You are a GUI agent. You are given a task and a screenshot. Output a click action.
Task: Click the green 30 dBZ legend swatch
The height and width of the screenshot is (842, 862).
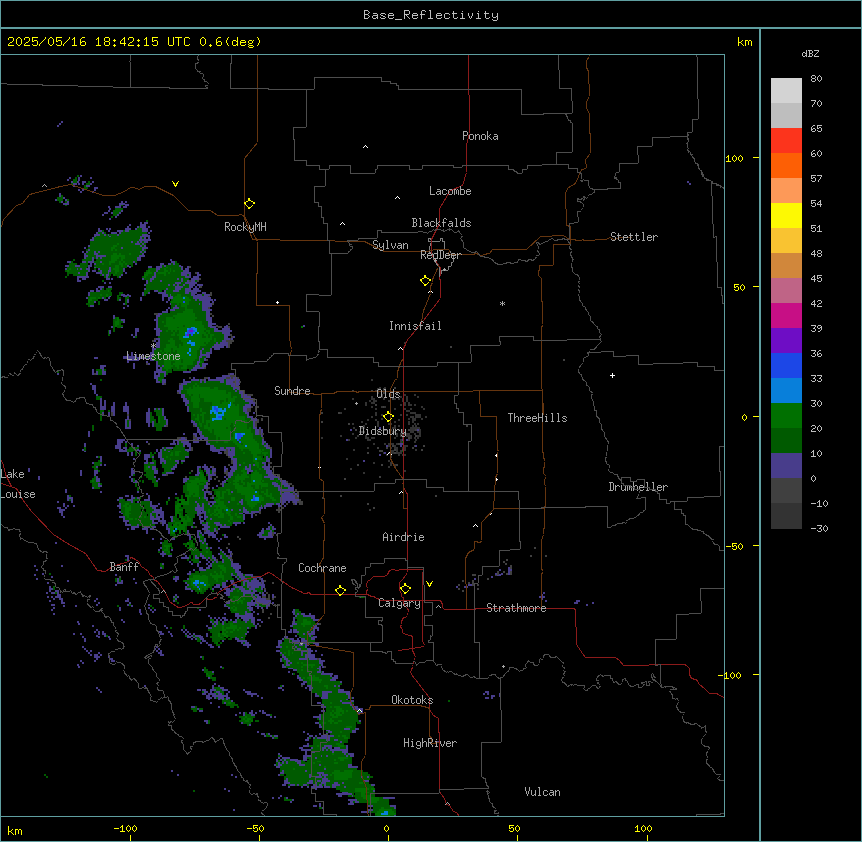click(786, 416)
